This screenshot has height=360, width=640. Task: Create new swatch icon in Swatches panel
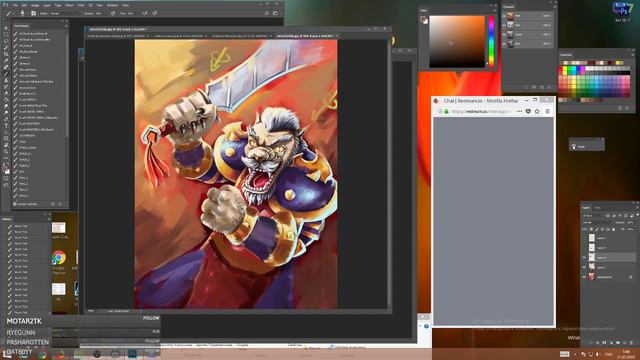tap(620, 108)
